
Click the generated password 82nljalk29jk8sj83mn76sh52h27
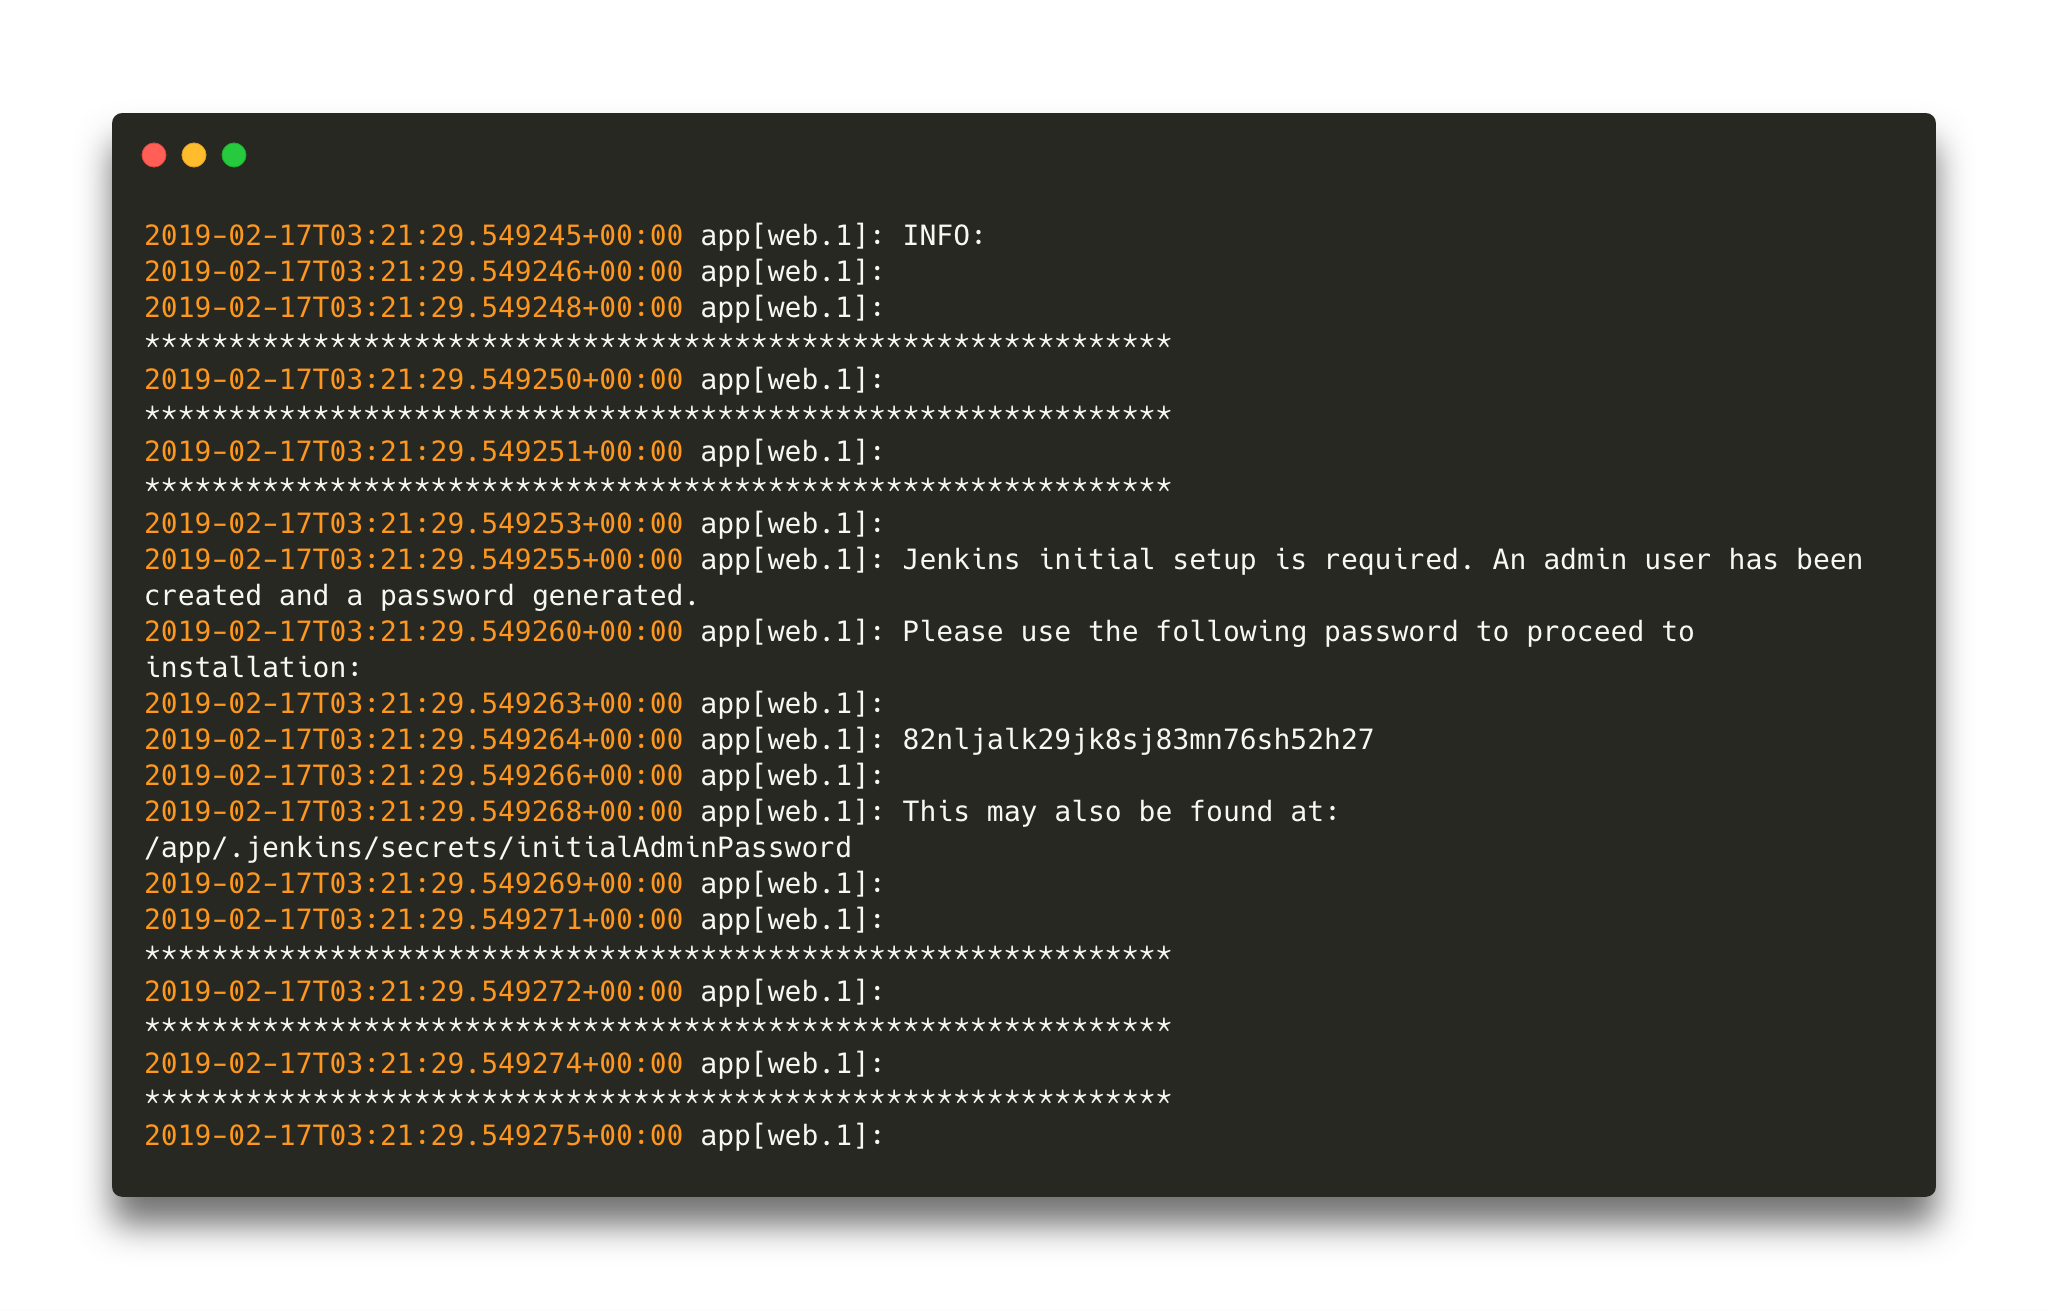1138,740
